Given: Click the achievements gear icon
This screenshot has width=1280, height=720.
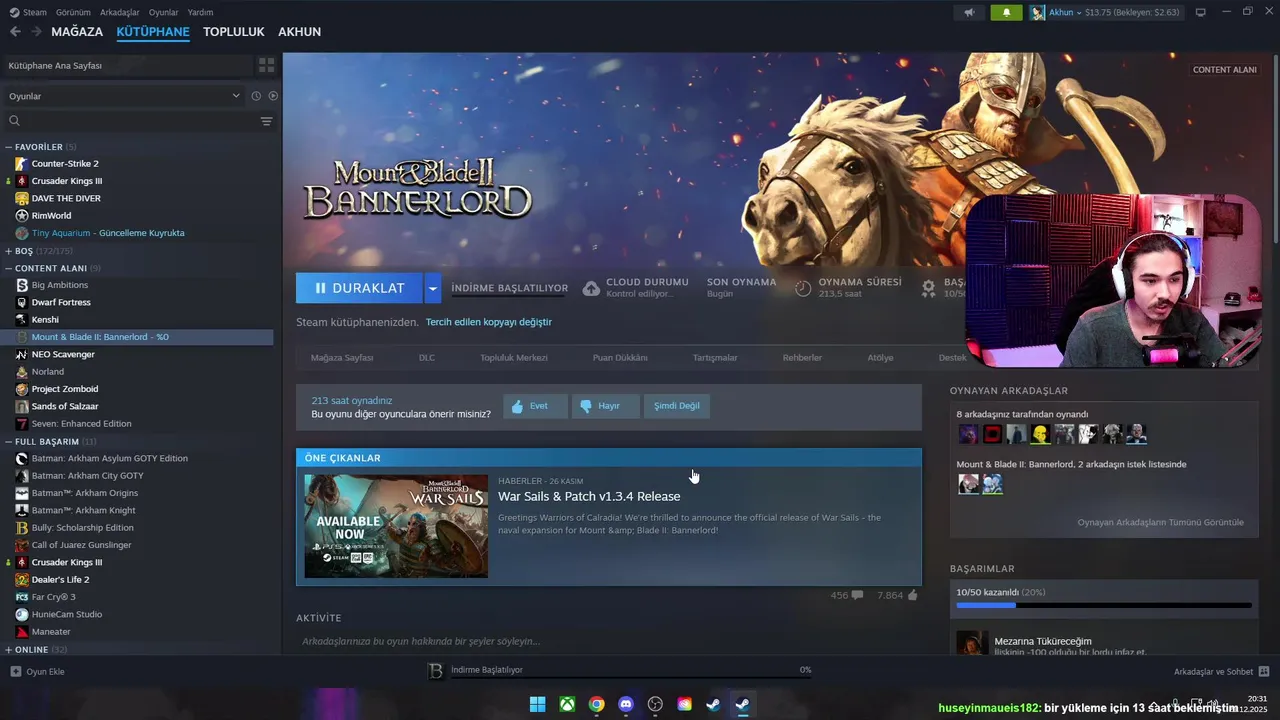Looking at the screenshot, I should coord(928,288).
